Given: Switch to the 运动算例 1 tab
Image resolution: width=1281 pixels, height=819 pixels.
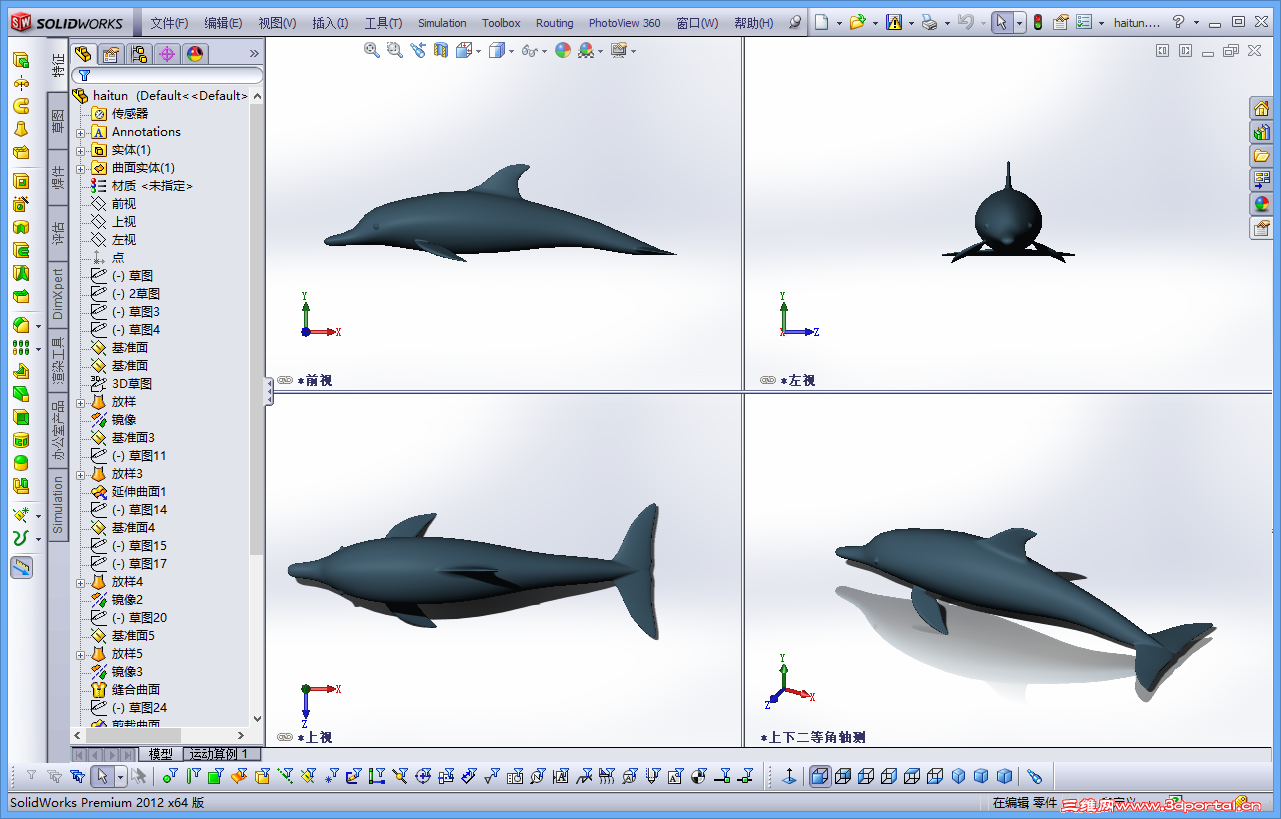Looking at the screenshot, I should (221, 754).
